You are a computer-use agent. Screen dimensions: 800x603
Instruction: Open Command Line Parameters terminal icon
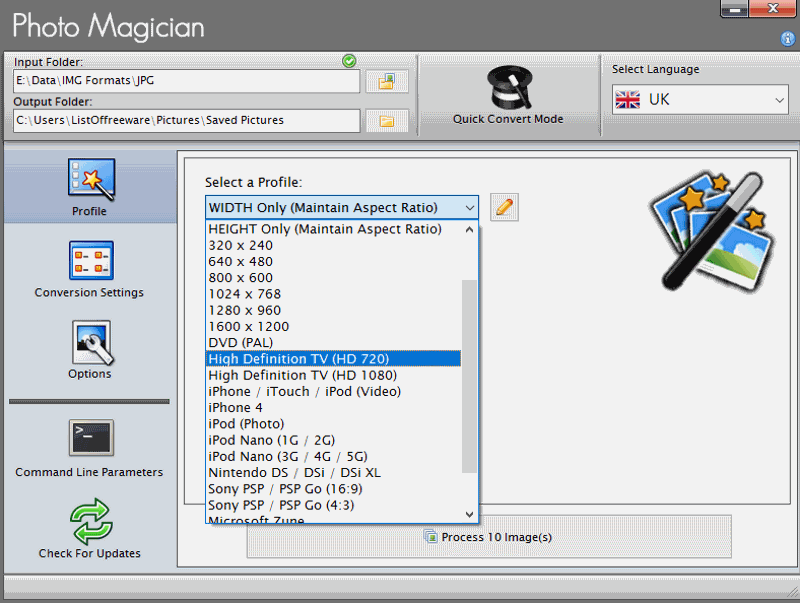pos(91,438)
